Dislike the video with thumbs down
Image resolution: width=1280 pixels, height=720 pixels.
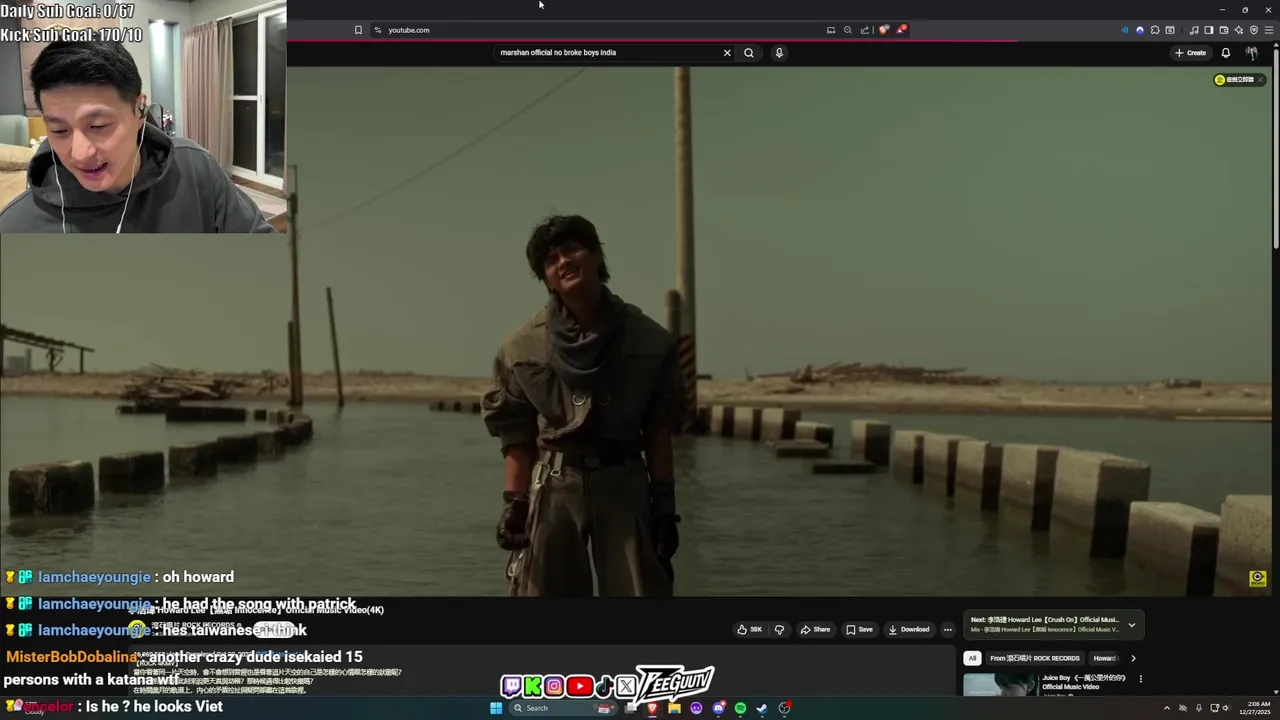coord(779,630)
